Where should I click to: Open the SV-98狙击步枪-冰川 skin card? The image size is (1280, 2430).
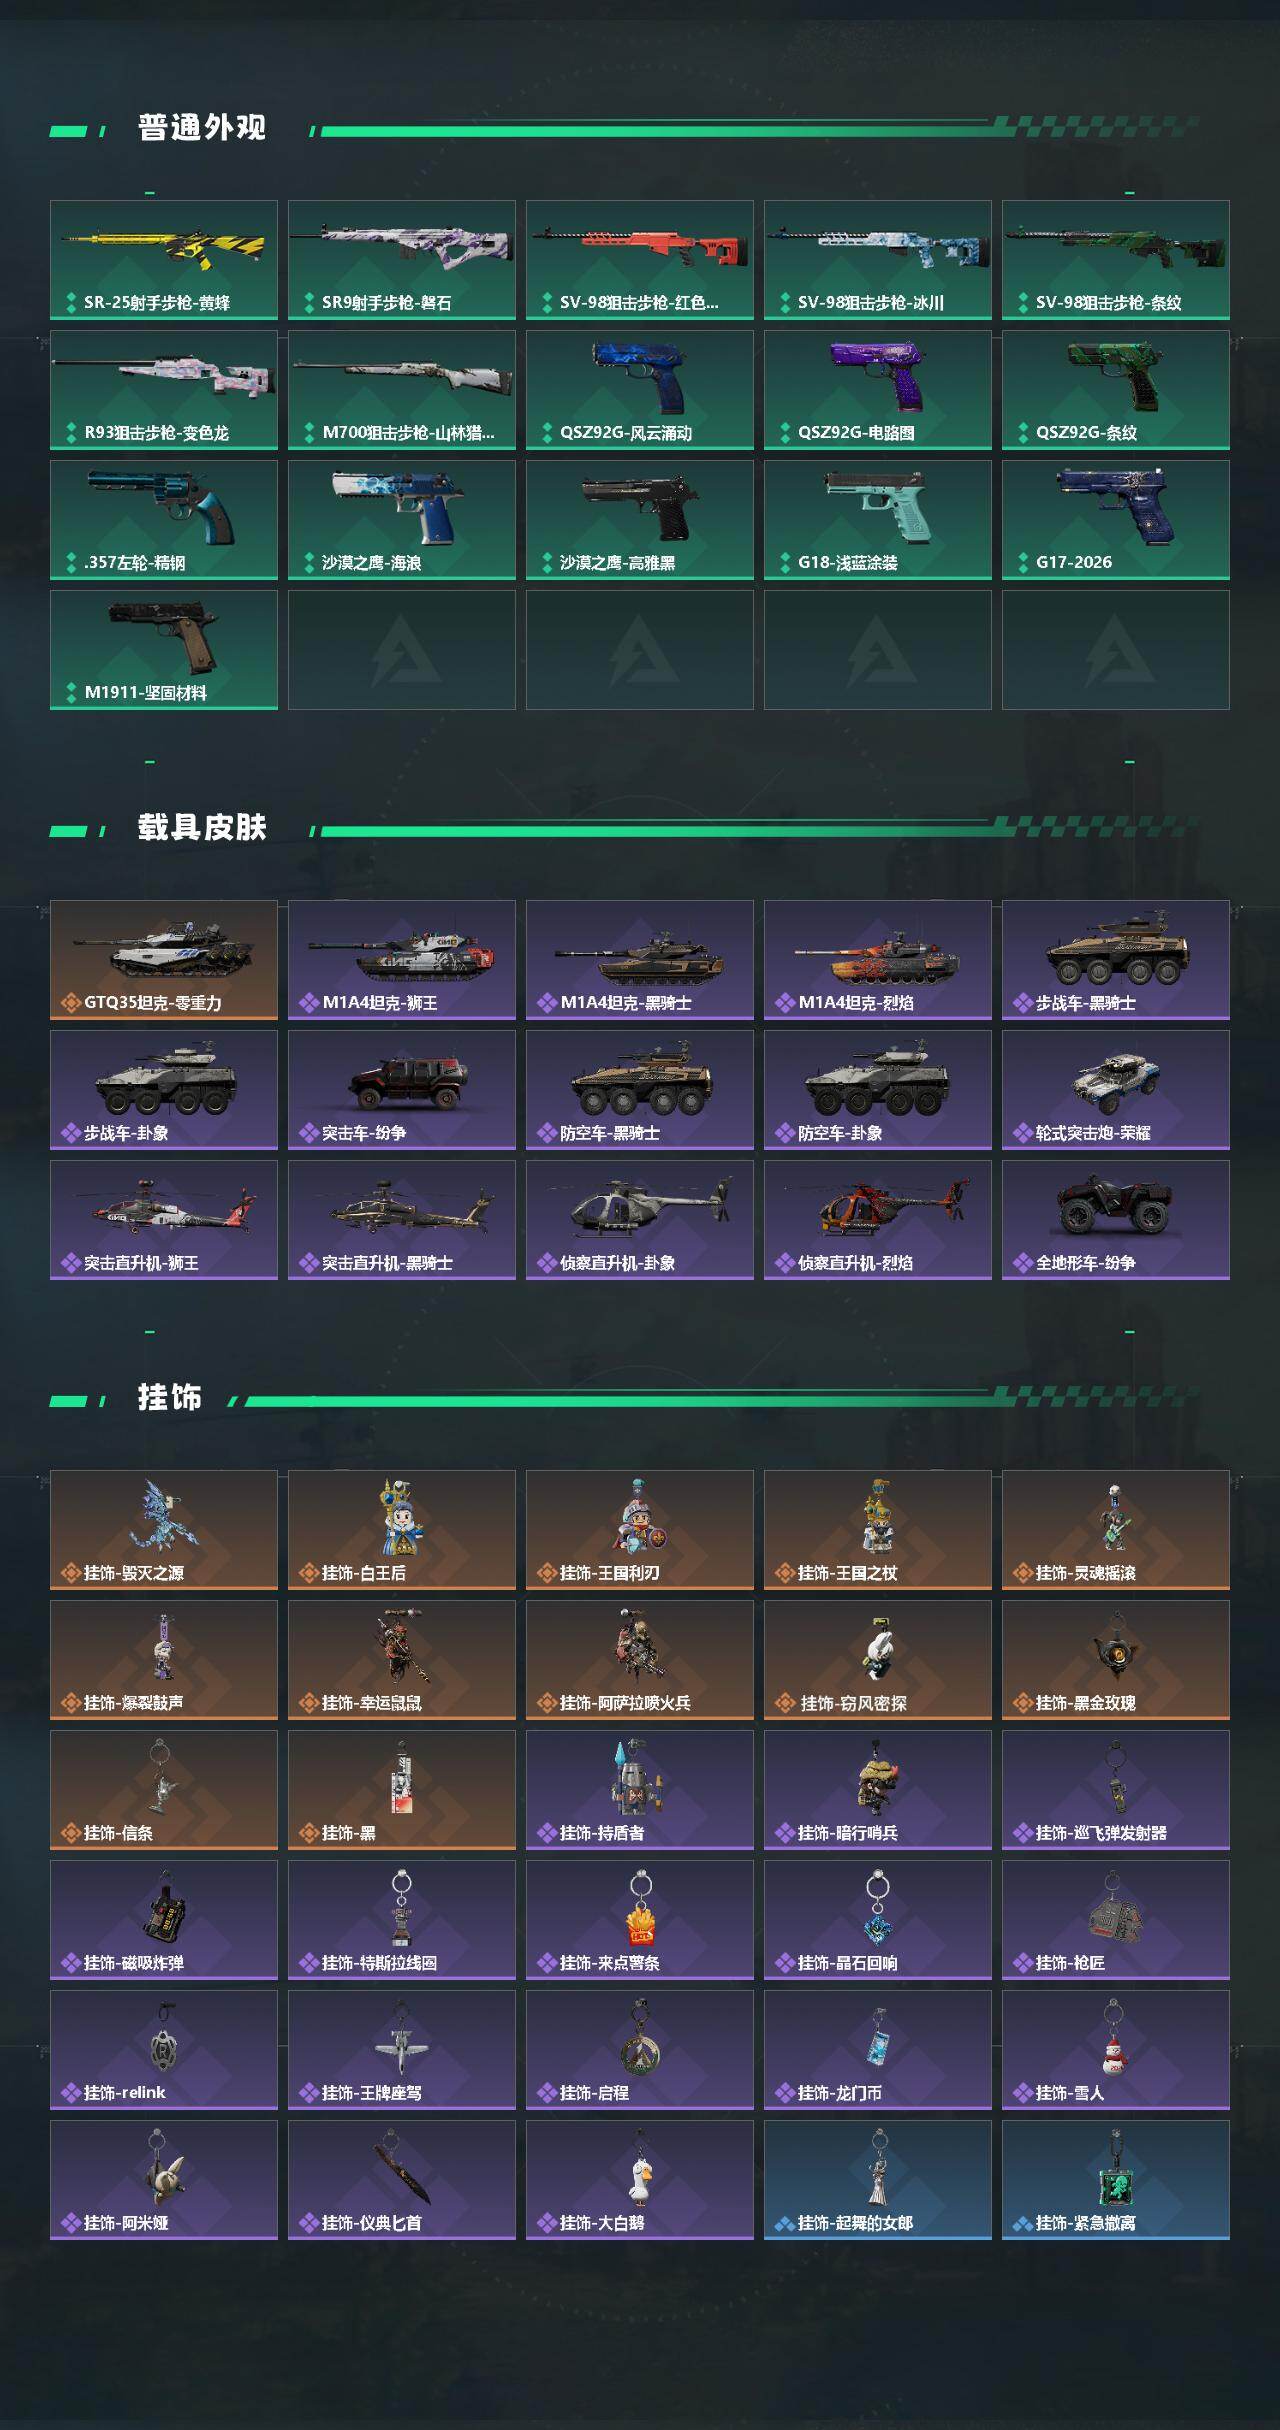click(878, 260)
